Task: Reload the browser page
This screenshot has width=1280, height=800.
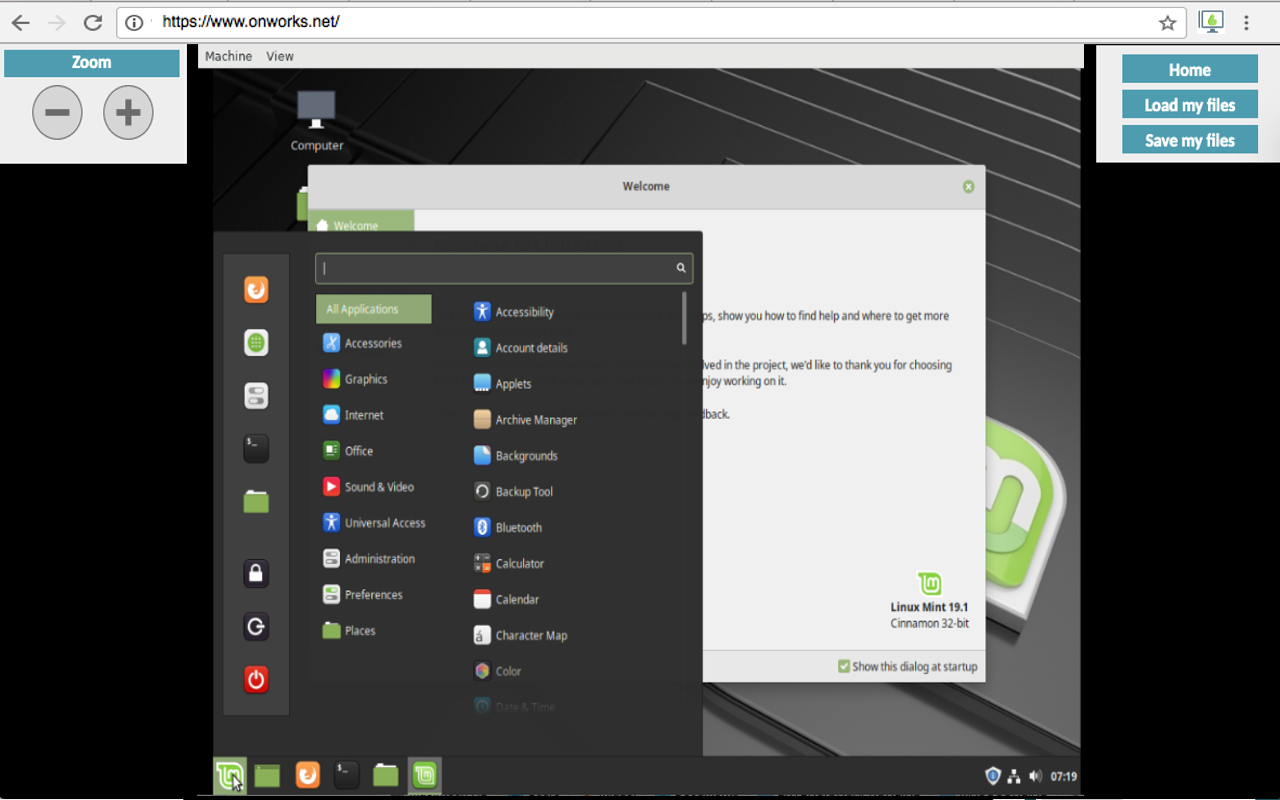Action: click(x=92, y=22)
